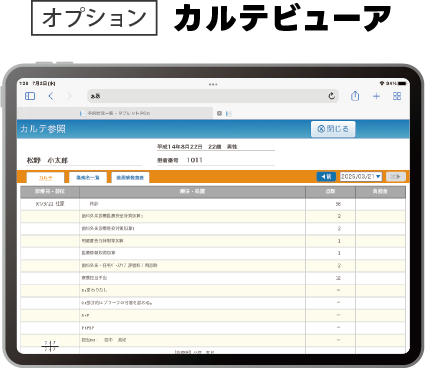Click the wifi and battery status indicator

tap(393, 83)
